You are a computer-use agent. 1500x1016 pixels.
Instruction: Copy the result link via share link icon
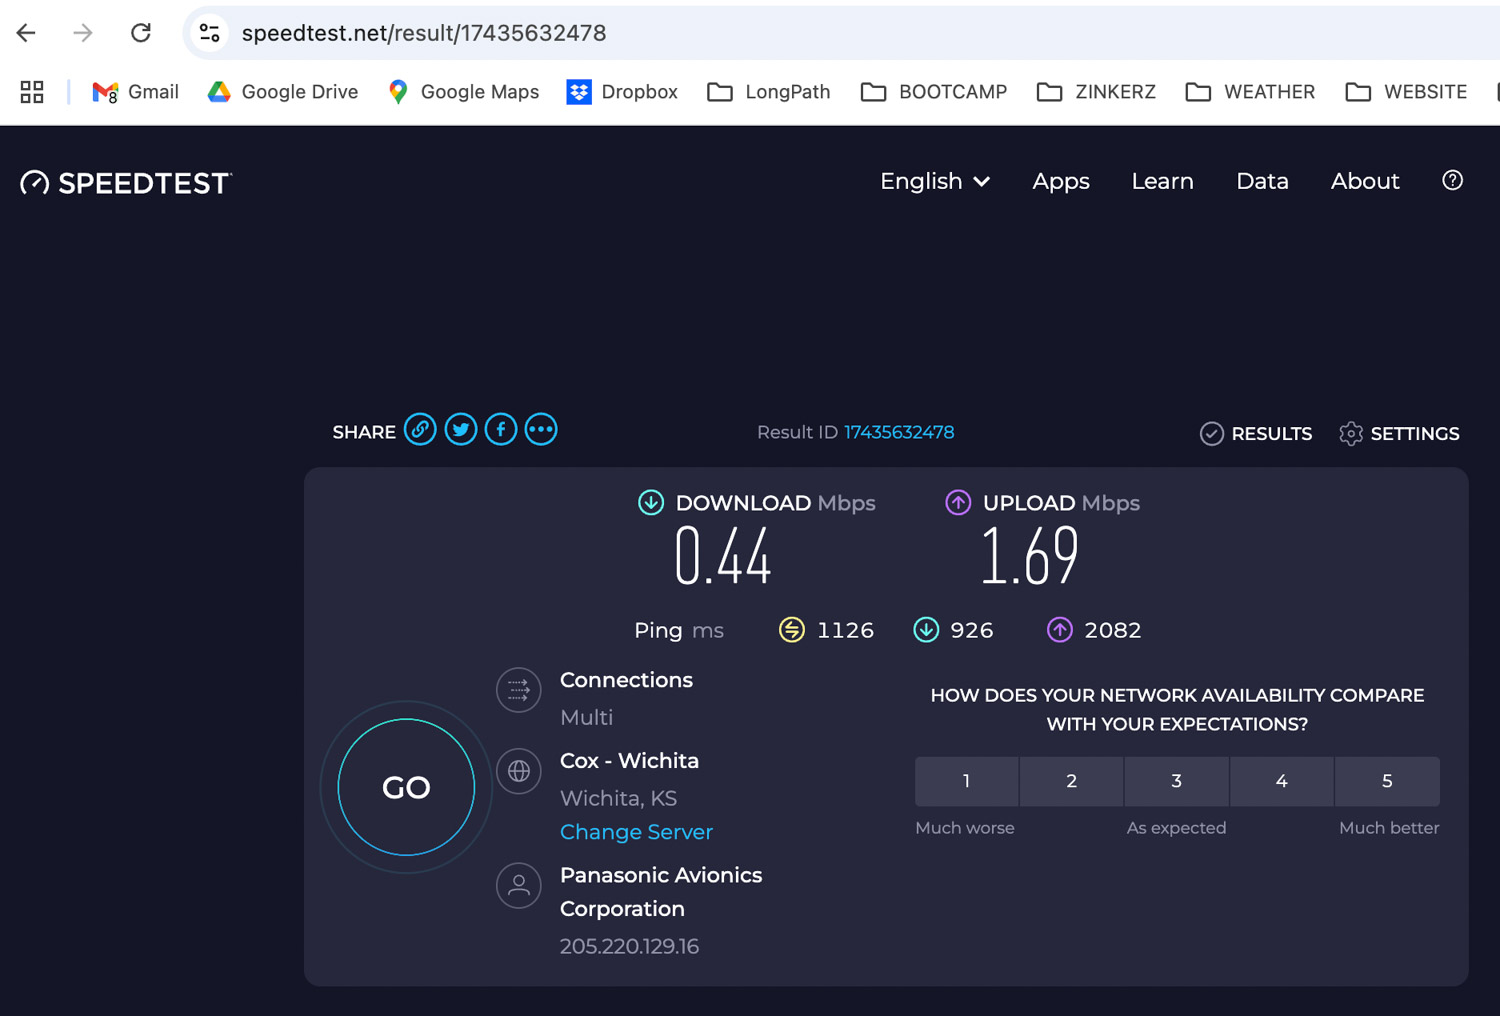click(x=420, y=430)
